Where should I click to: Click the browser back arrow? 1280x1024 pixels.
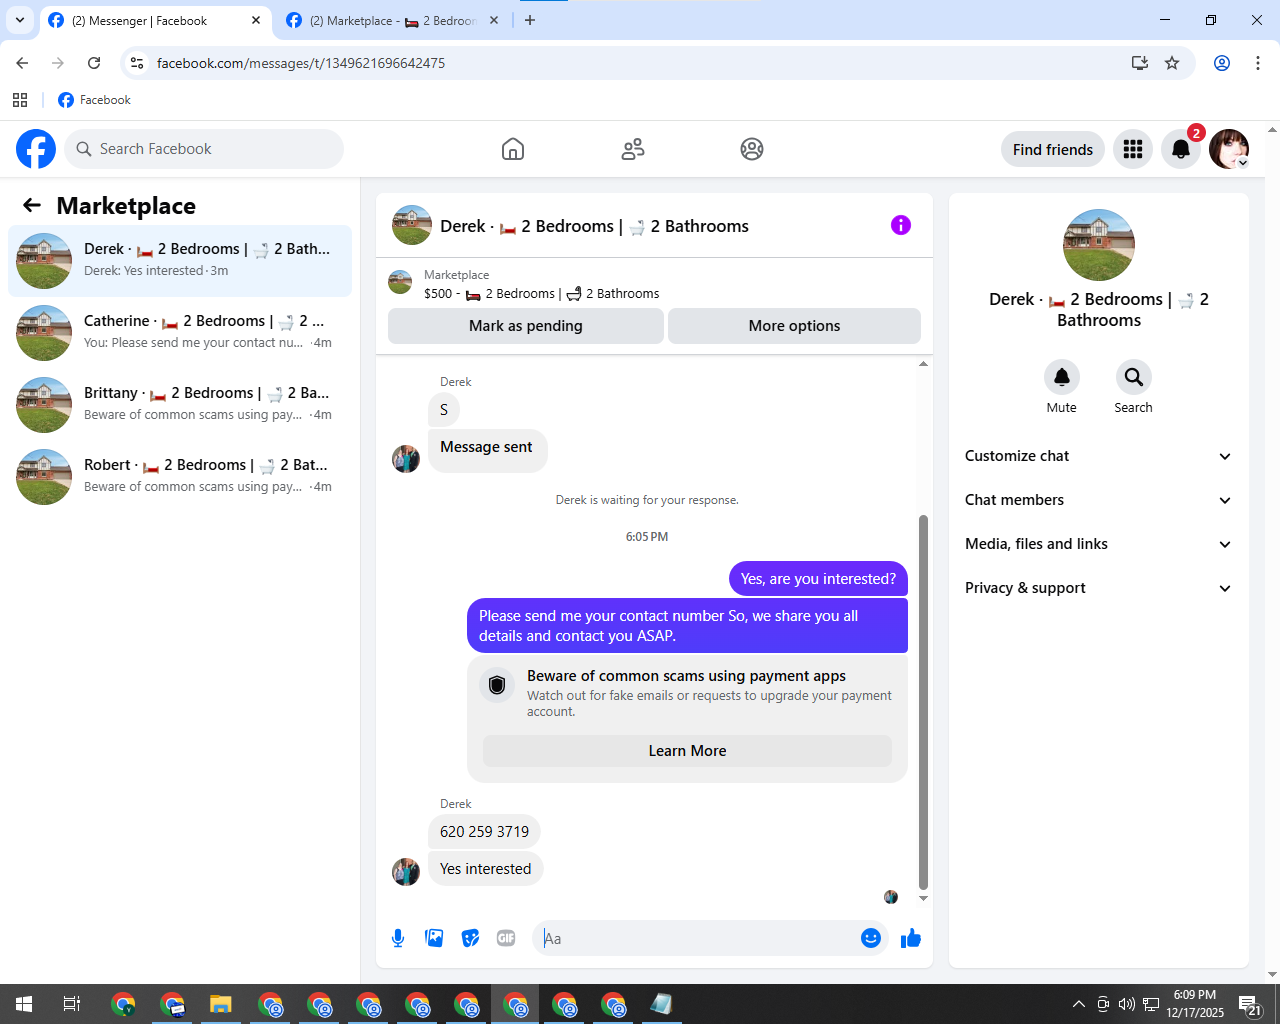22,63
